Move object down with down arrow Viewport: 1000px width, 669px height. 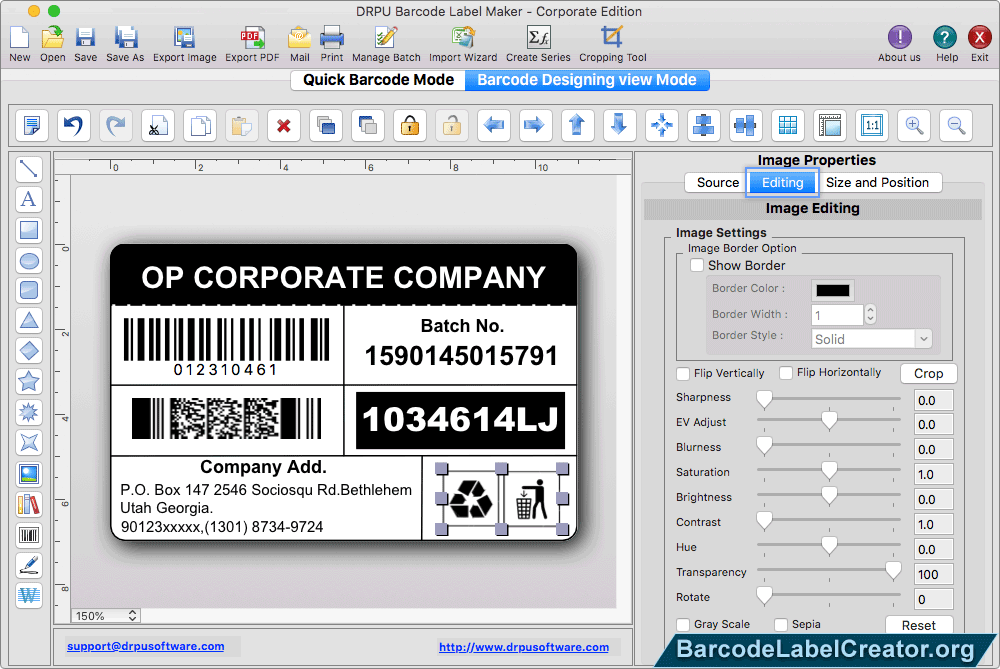(x=619, y=125)
